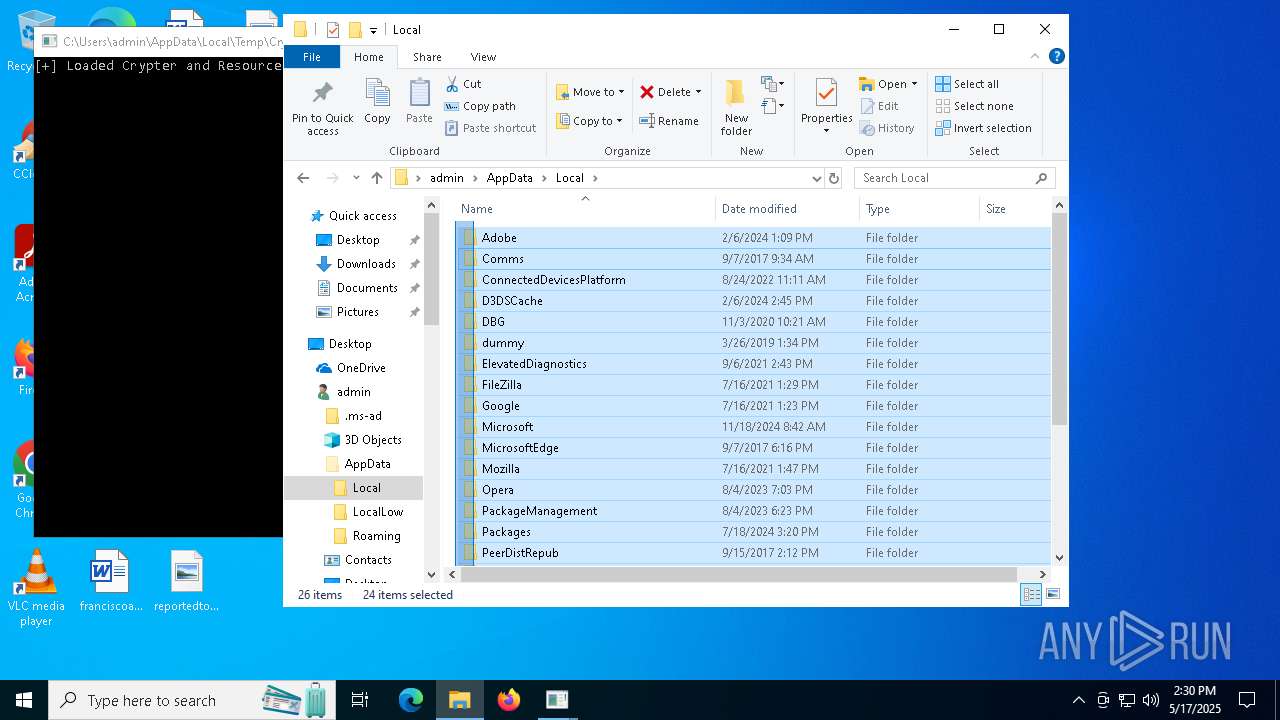
Task: Open Recent locations dropdown arrow
Action: (x=356, y=178)
